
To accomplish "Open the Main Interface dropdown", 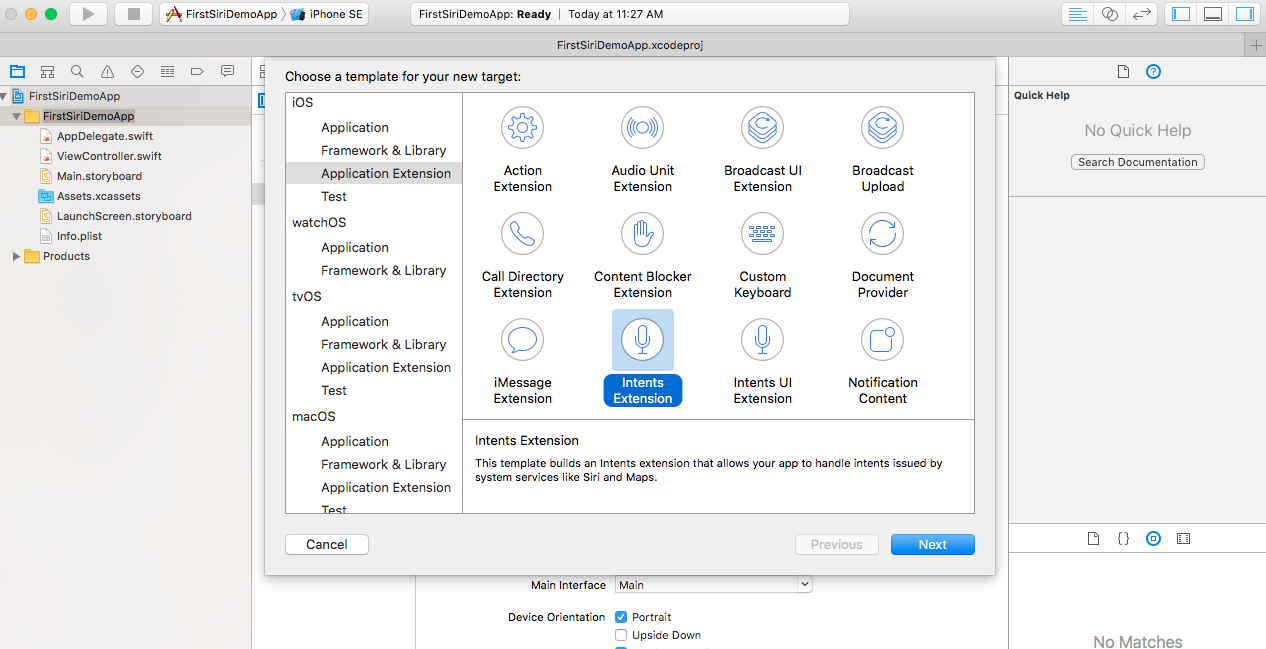I will 714,585.
